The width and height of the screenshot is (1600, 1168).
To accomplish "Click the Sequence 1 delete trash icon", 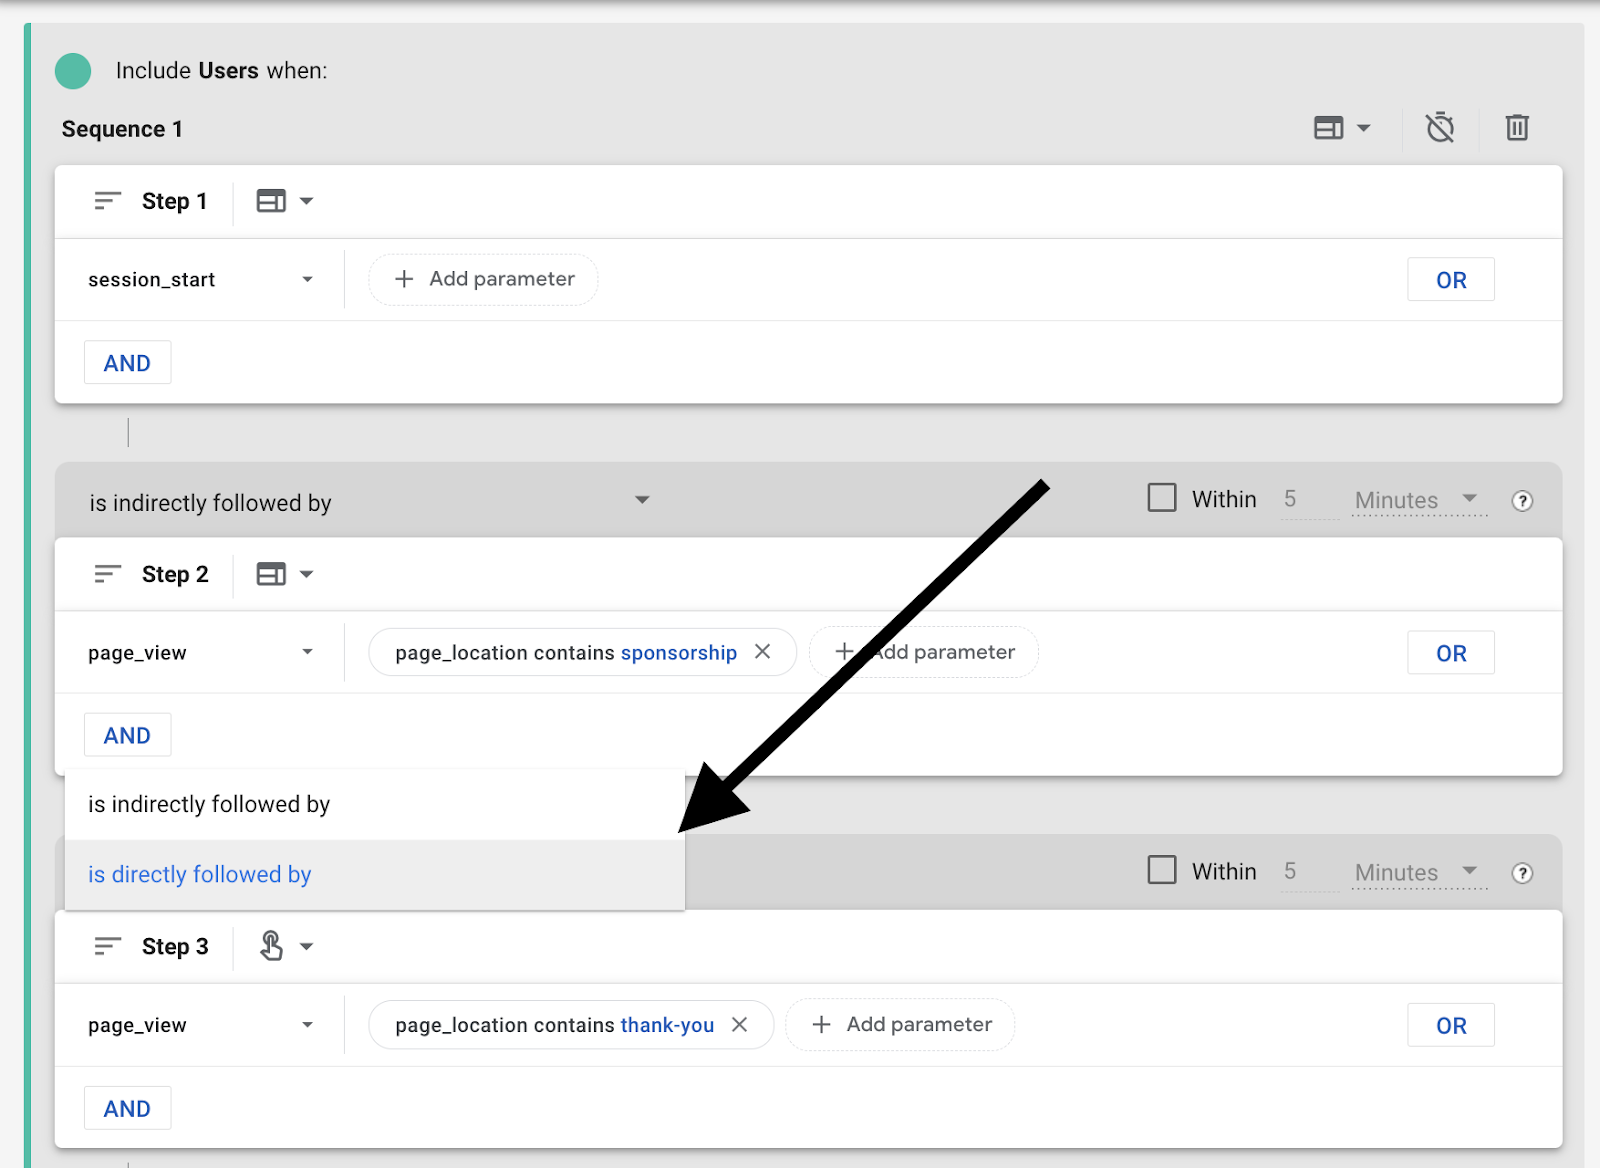I will pyautogui.click(x=1516, y=128).
